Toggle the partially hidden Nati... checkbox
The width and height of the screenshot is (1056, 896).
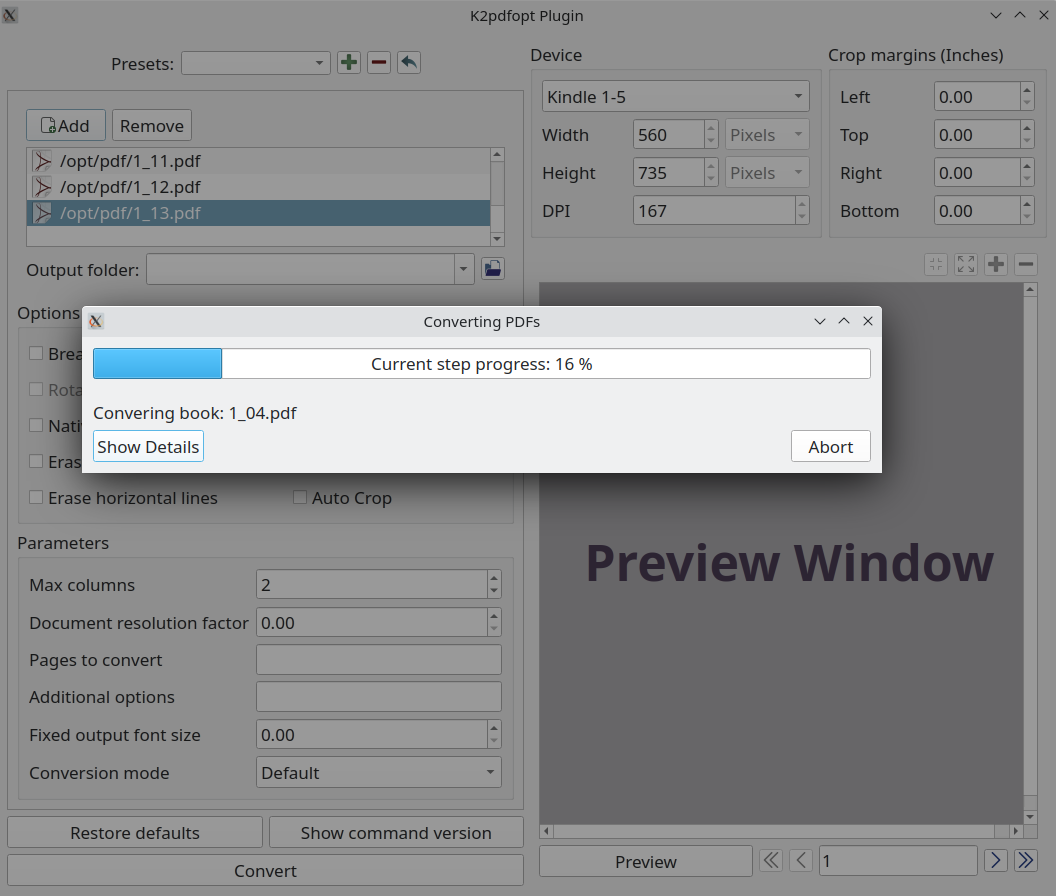pyautogui.click(x=36, y=425)
